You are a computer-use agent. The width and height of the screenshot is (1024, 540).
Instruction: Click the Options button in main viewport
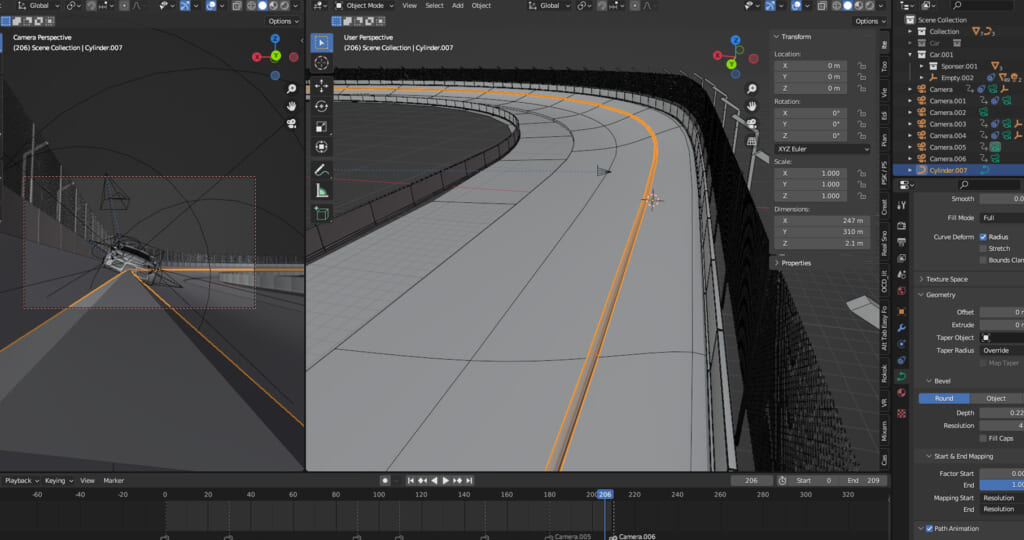(x=866, y=21)
